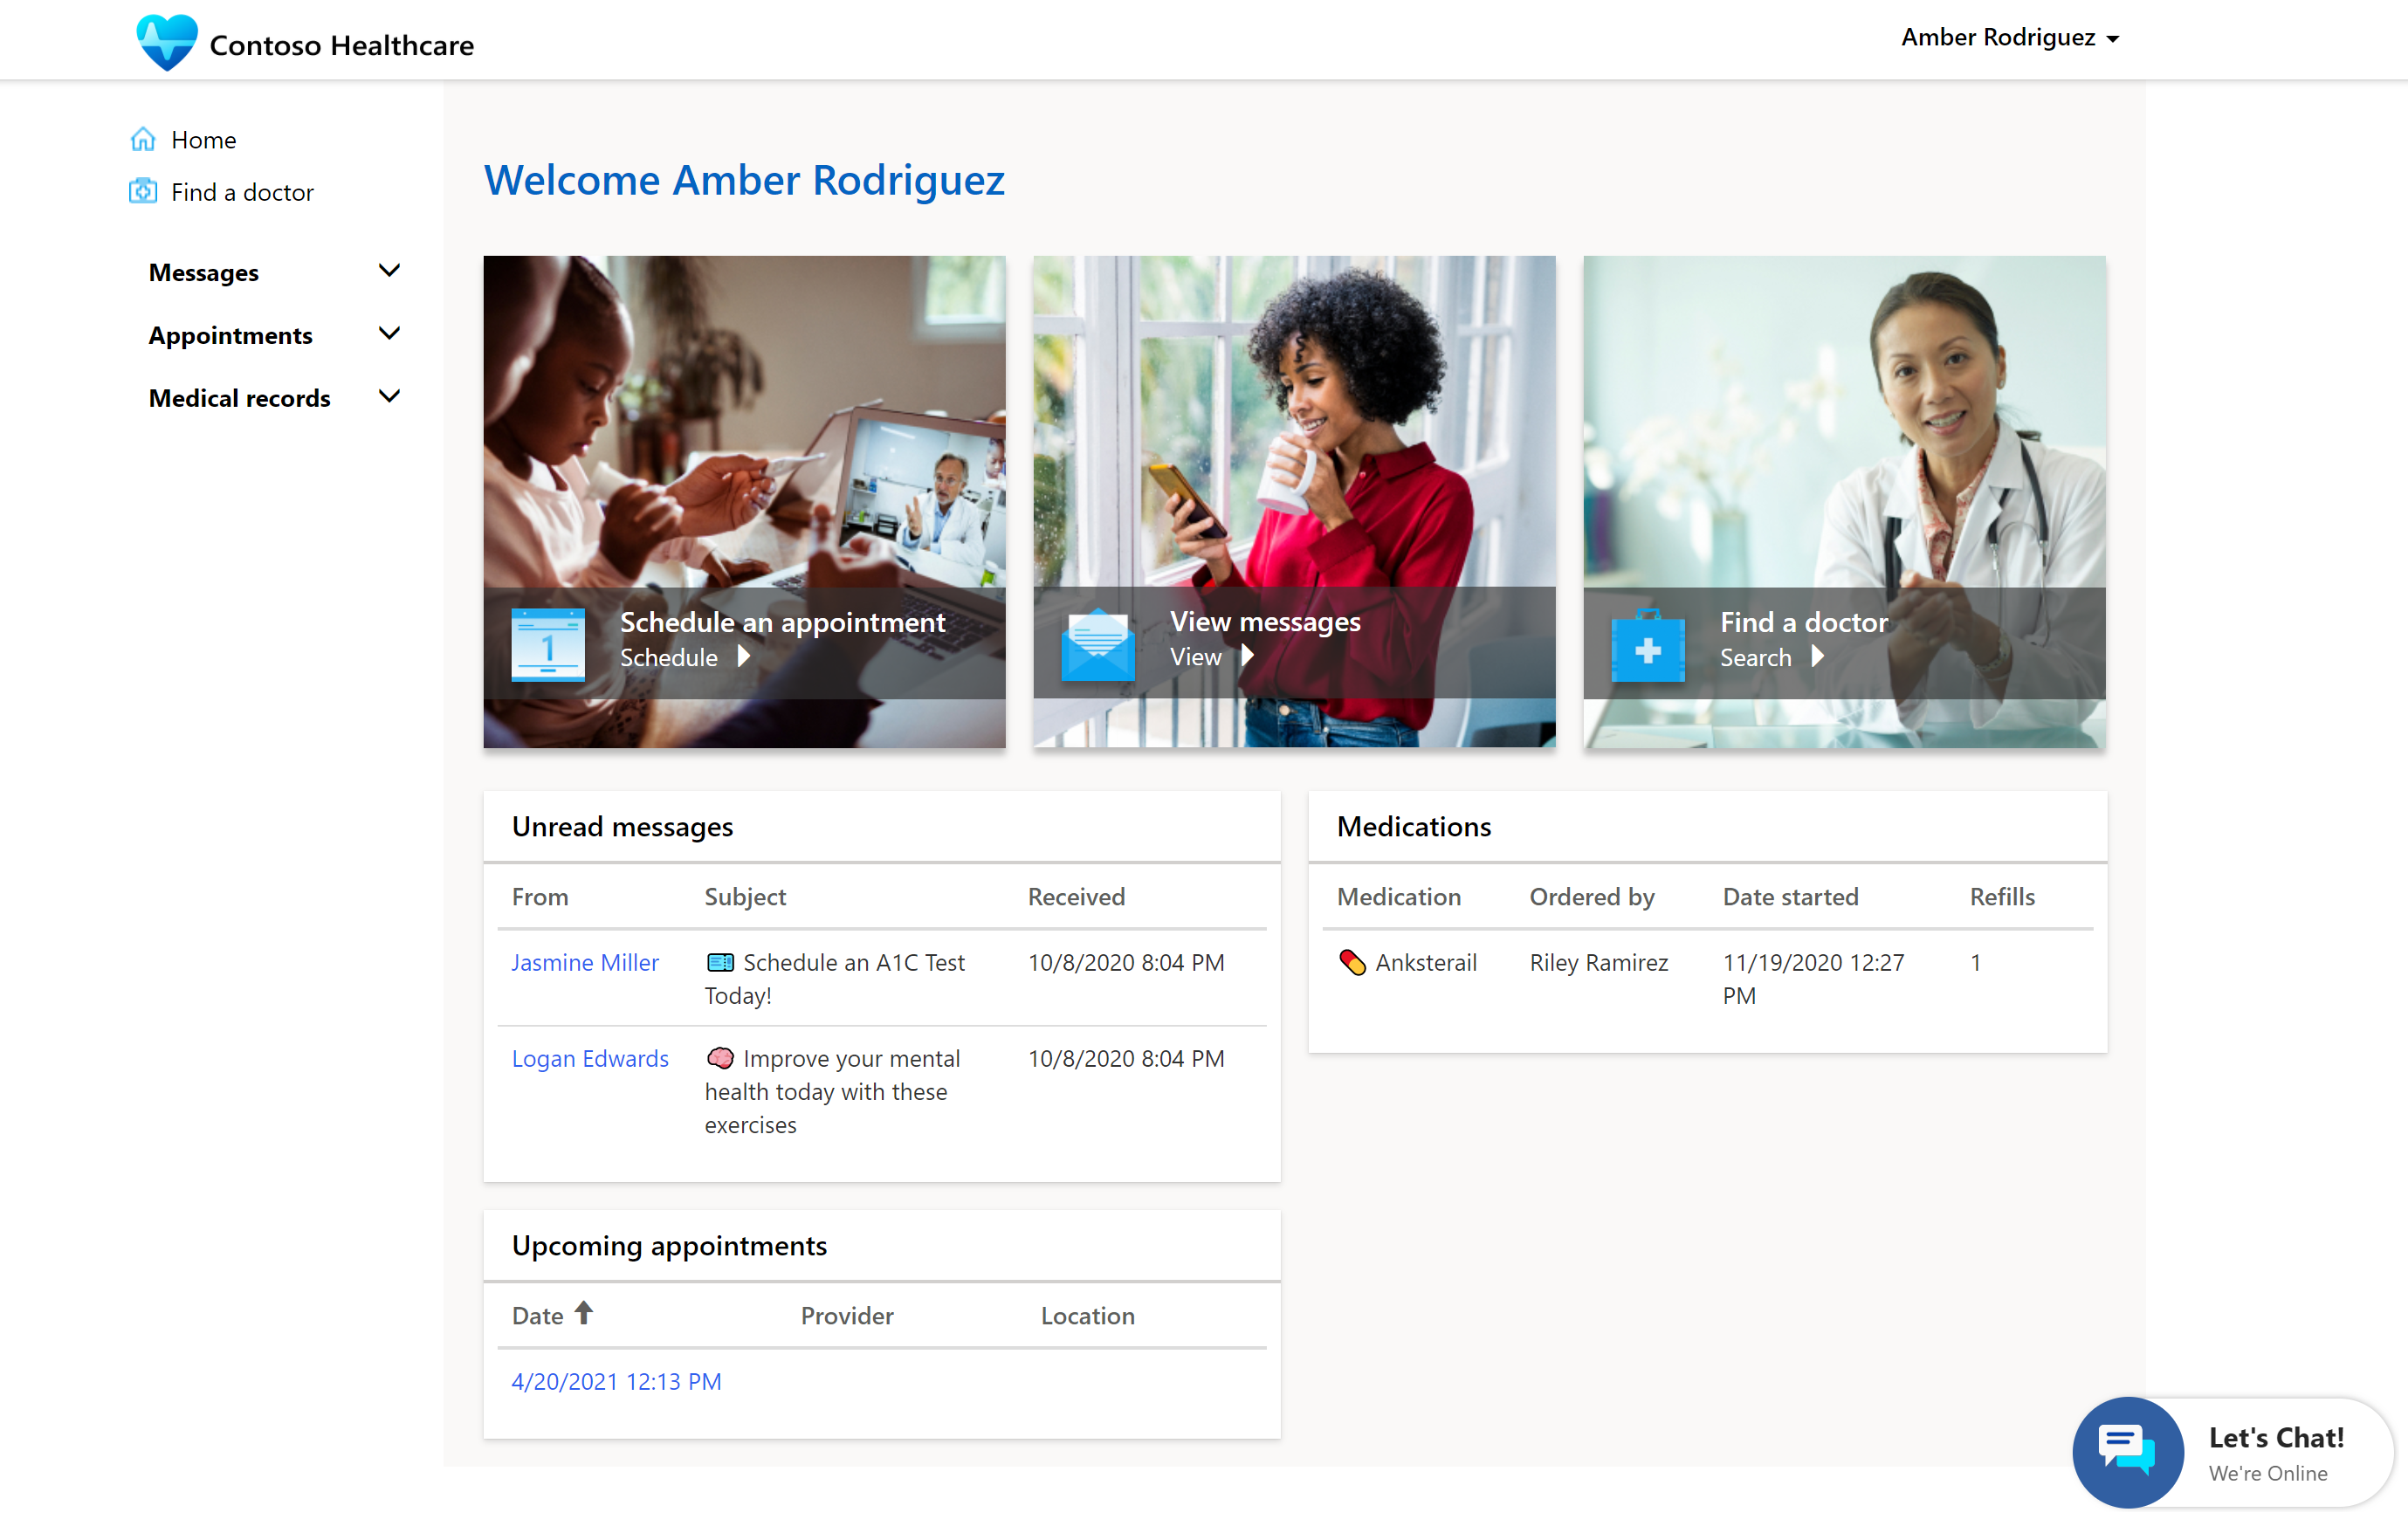The height and width of the screenshot is (1533, 2408).
Task: Click Jasmine Miller unread message link
Action: pos(584,961)
